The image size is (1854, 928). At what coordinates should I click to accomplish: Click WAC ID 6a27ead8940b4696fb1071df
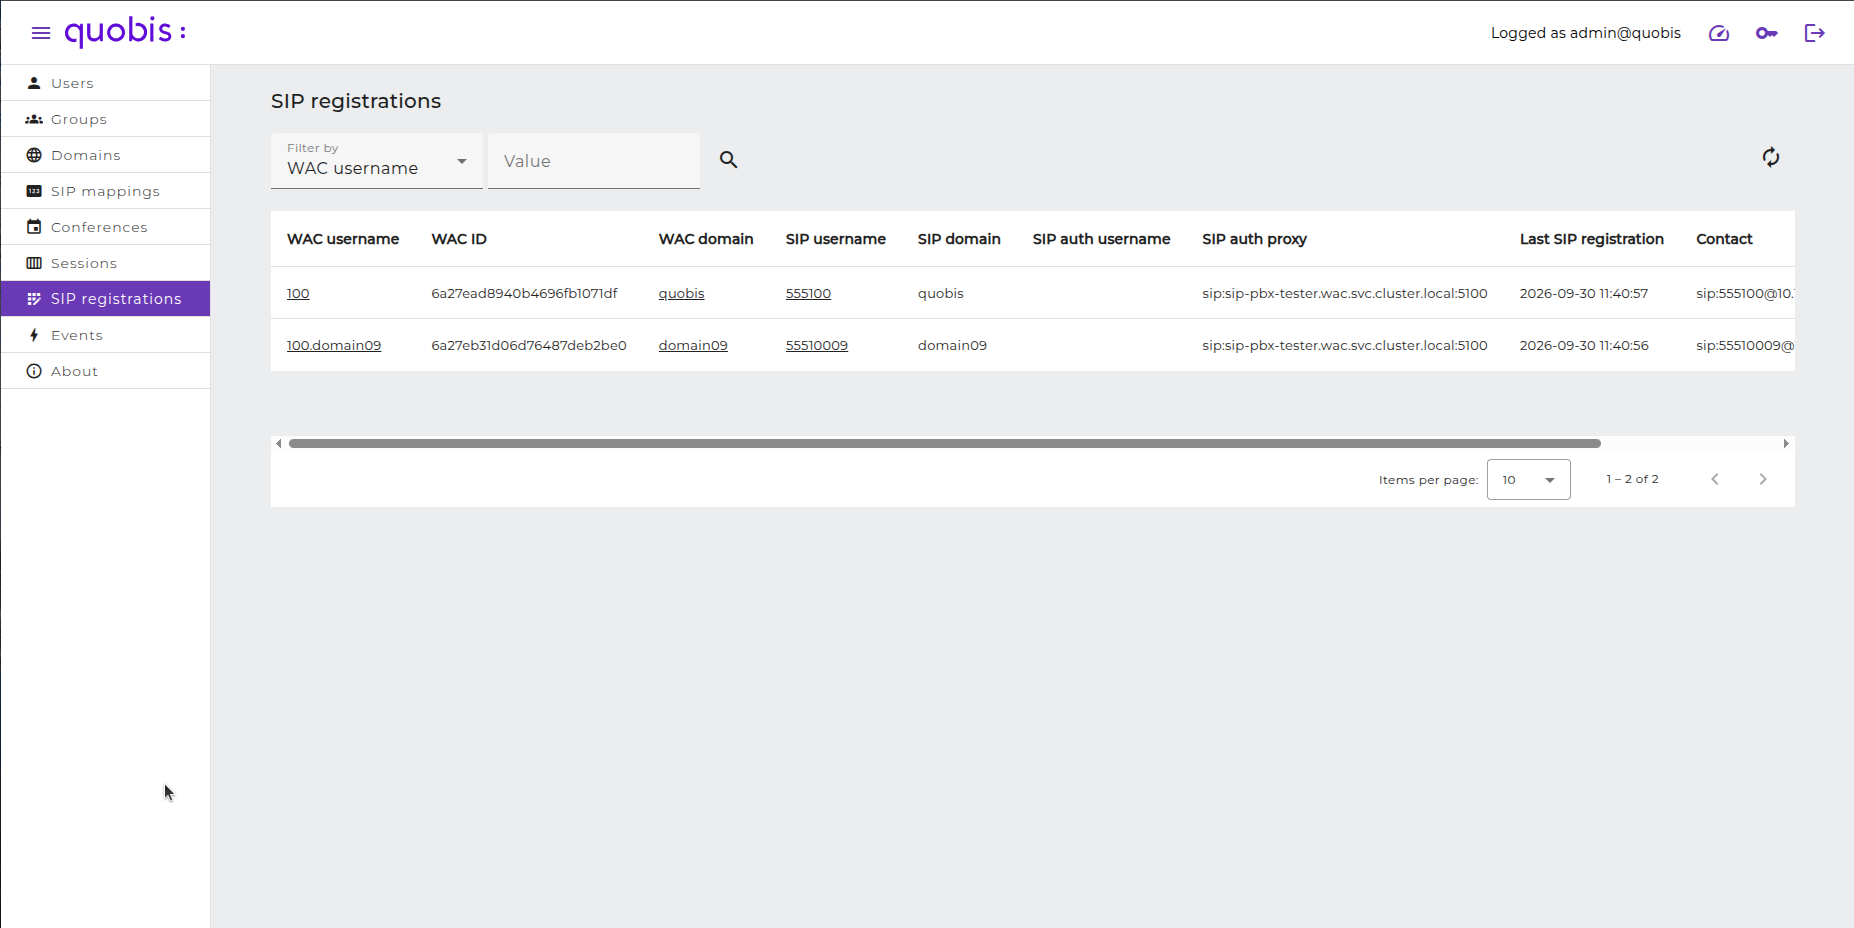(x=524, y=293)
